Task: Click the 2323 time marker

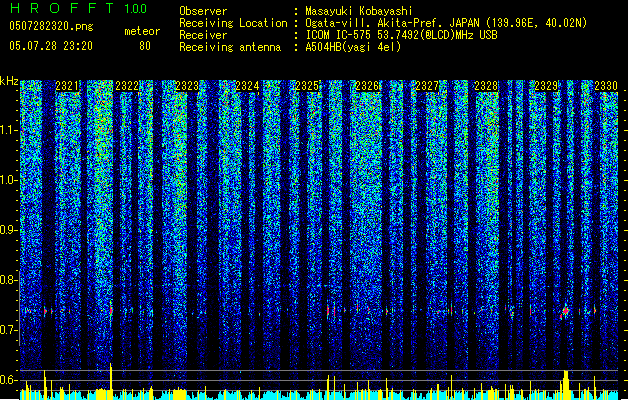Action: (x=187, y=86)
